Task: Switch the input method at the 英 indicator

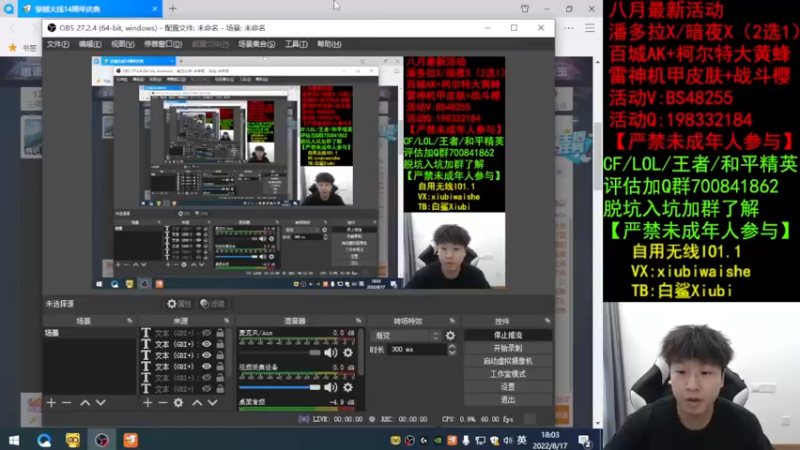Action: 521,440
